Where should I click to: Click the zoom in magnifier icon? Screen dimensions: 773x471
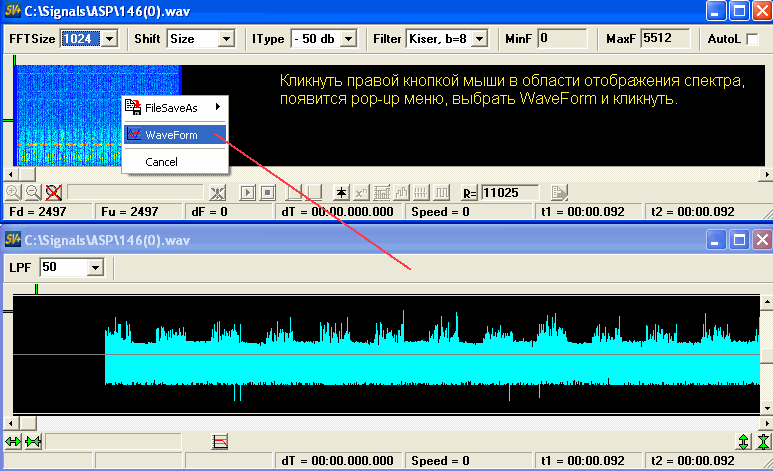[13, 192]
